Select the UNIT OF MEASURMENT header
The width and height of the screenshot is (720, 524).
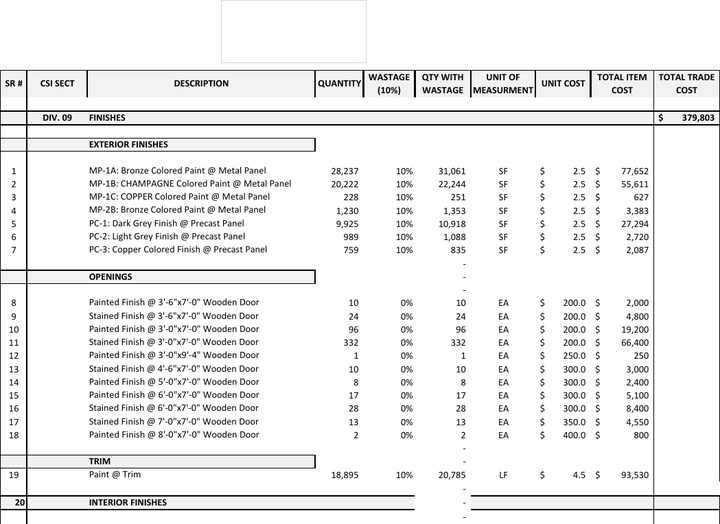point(503,84)
